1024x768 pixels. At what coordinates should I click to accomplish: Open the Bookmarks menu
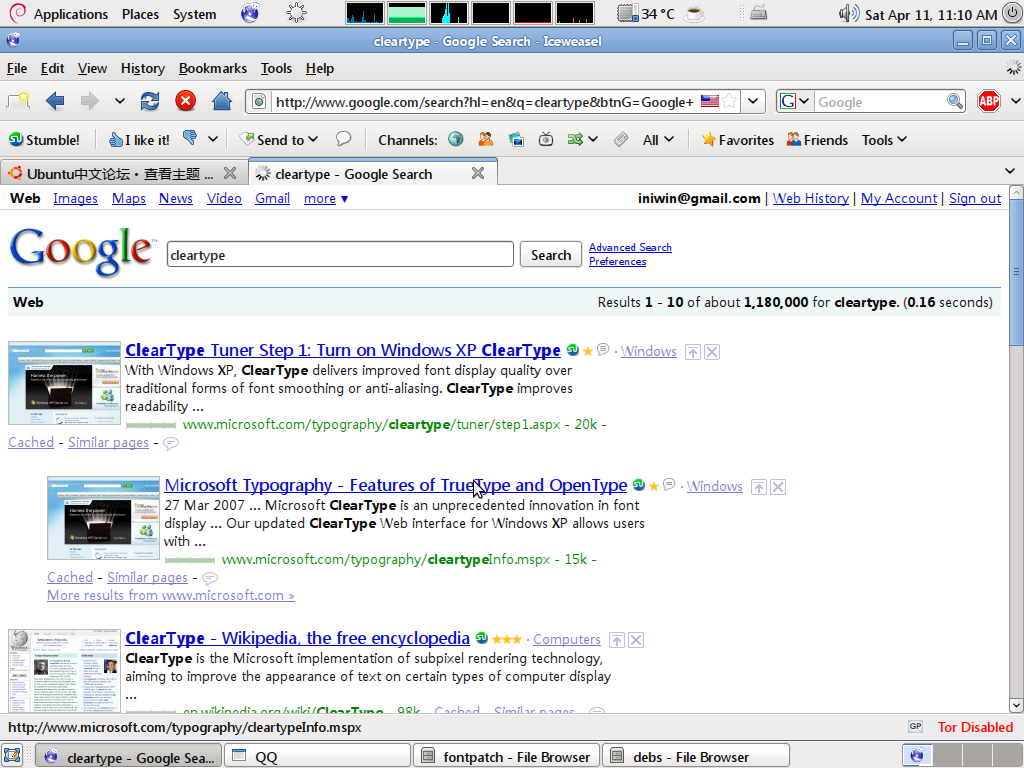tap(213, 69)
